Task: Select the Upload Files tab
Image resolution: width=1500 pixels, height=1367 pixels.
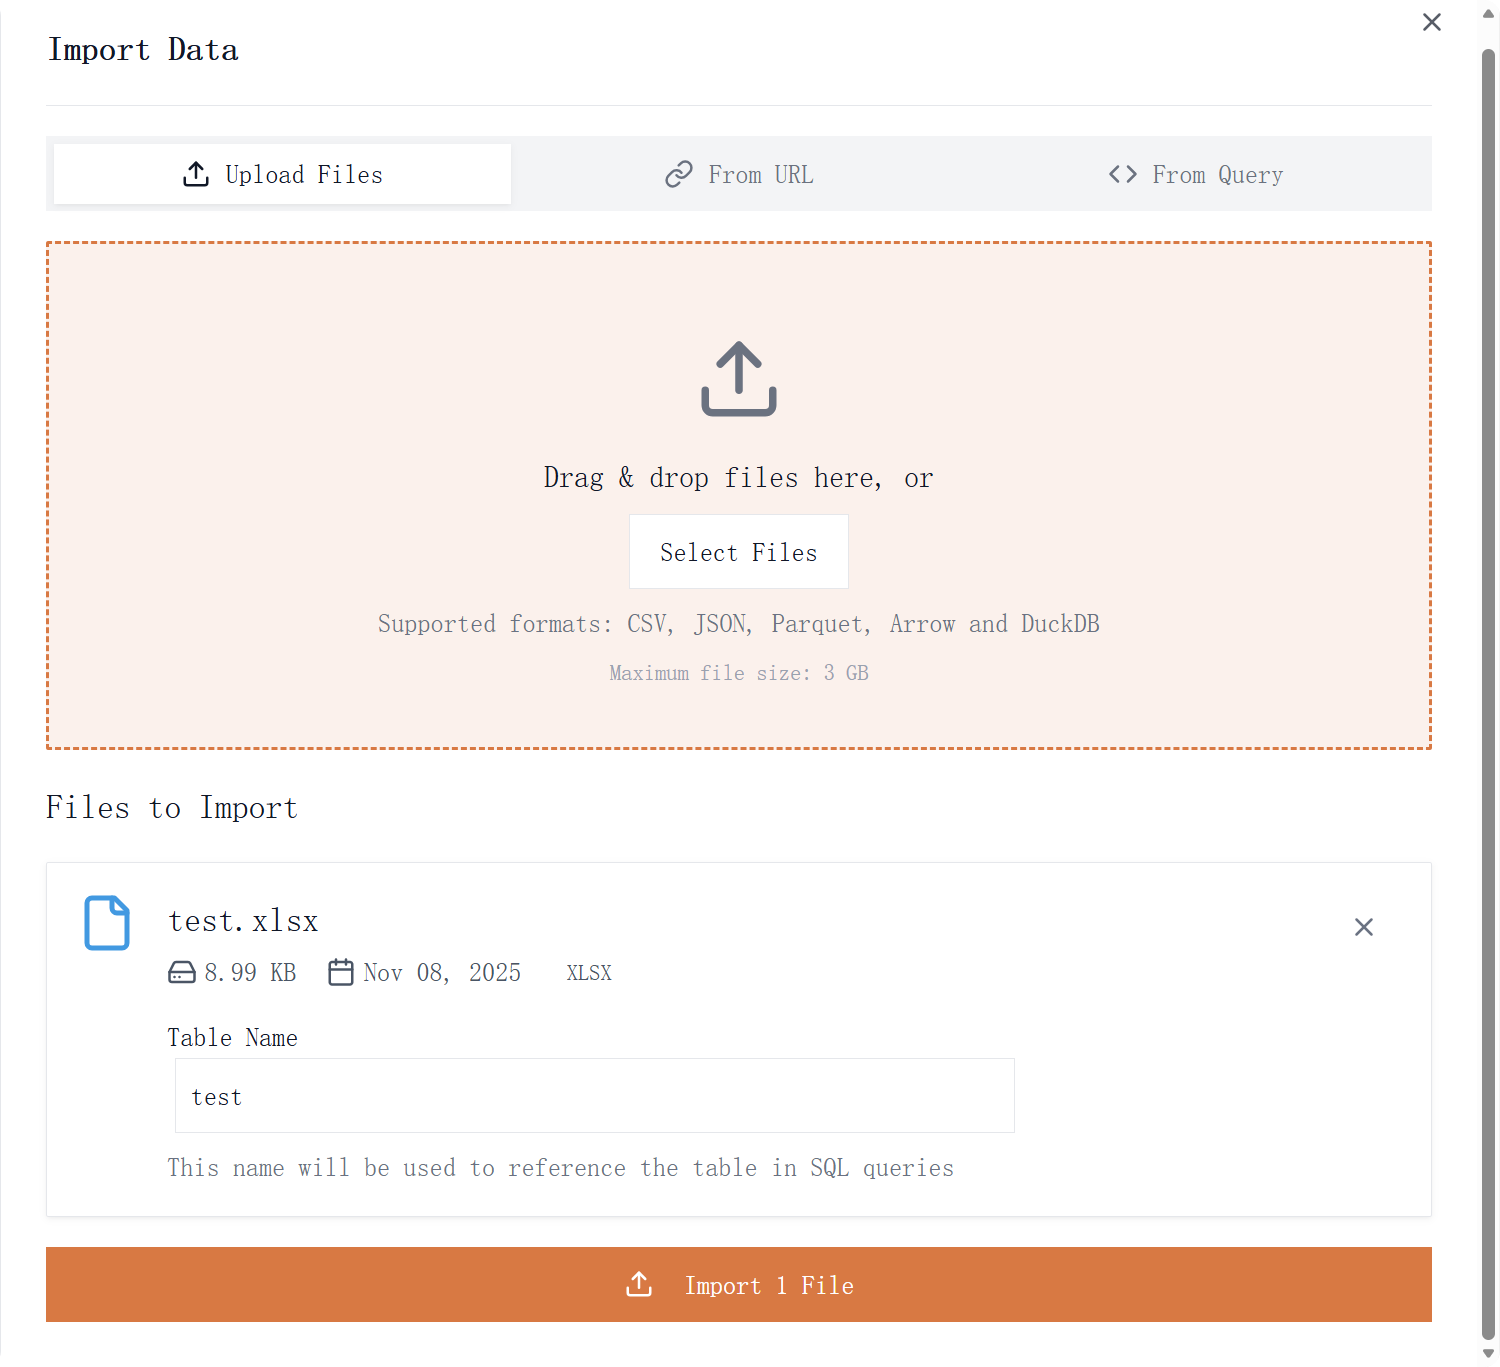Action: point(281,173)
